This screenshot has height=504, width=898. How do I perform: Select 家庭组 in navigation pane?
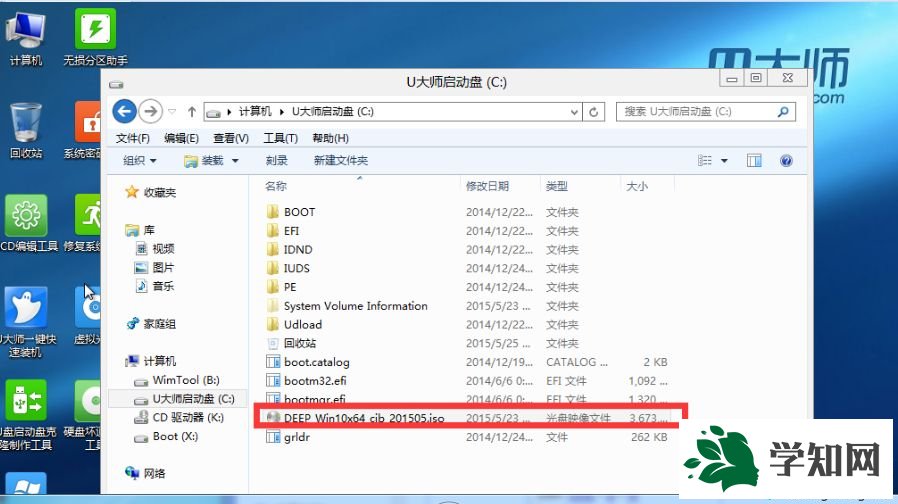151,324
